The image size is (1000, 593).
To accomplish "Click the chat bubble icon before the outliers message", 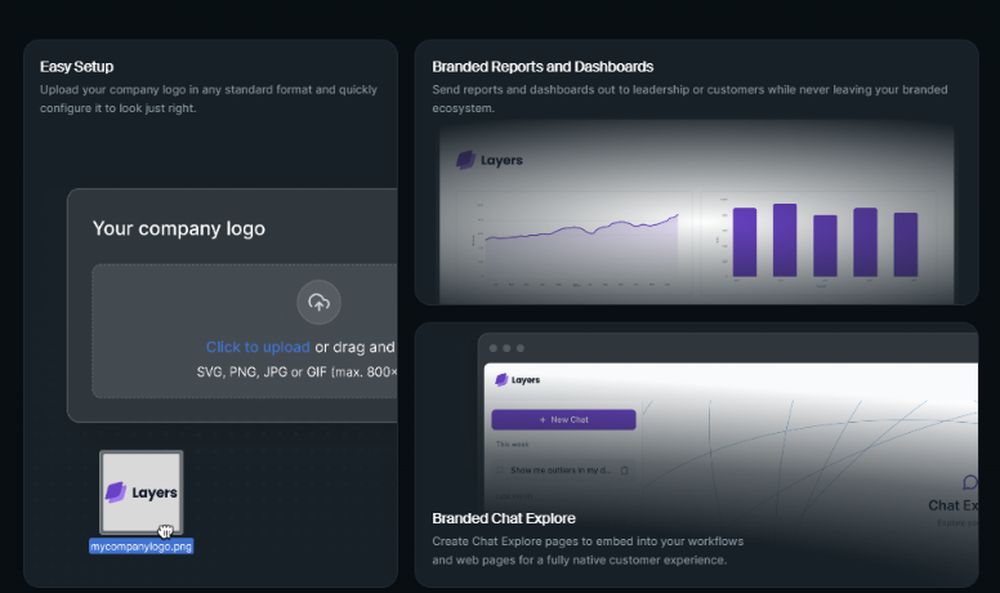I will [x=500, y=470].
